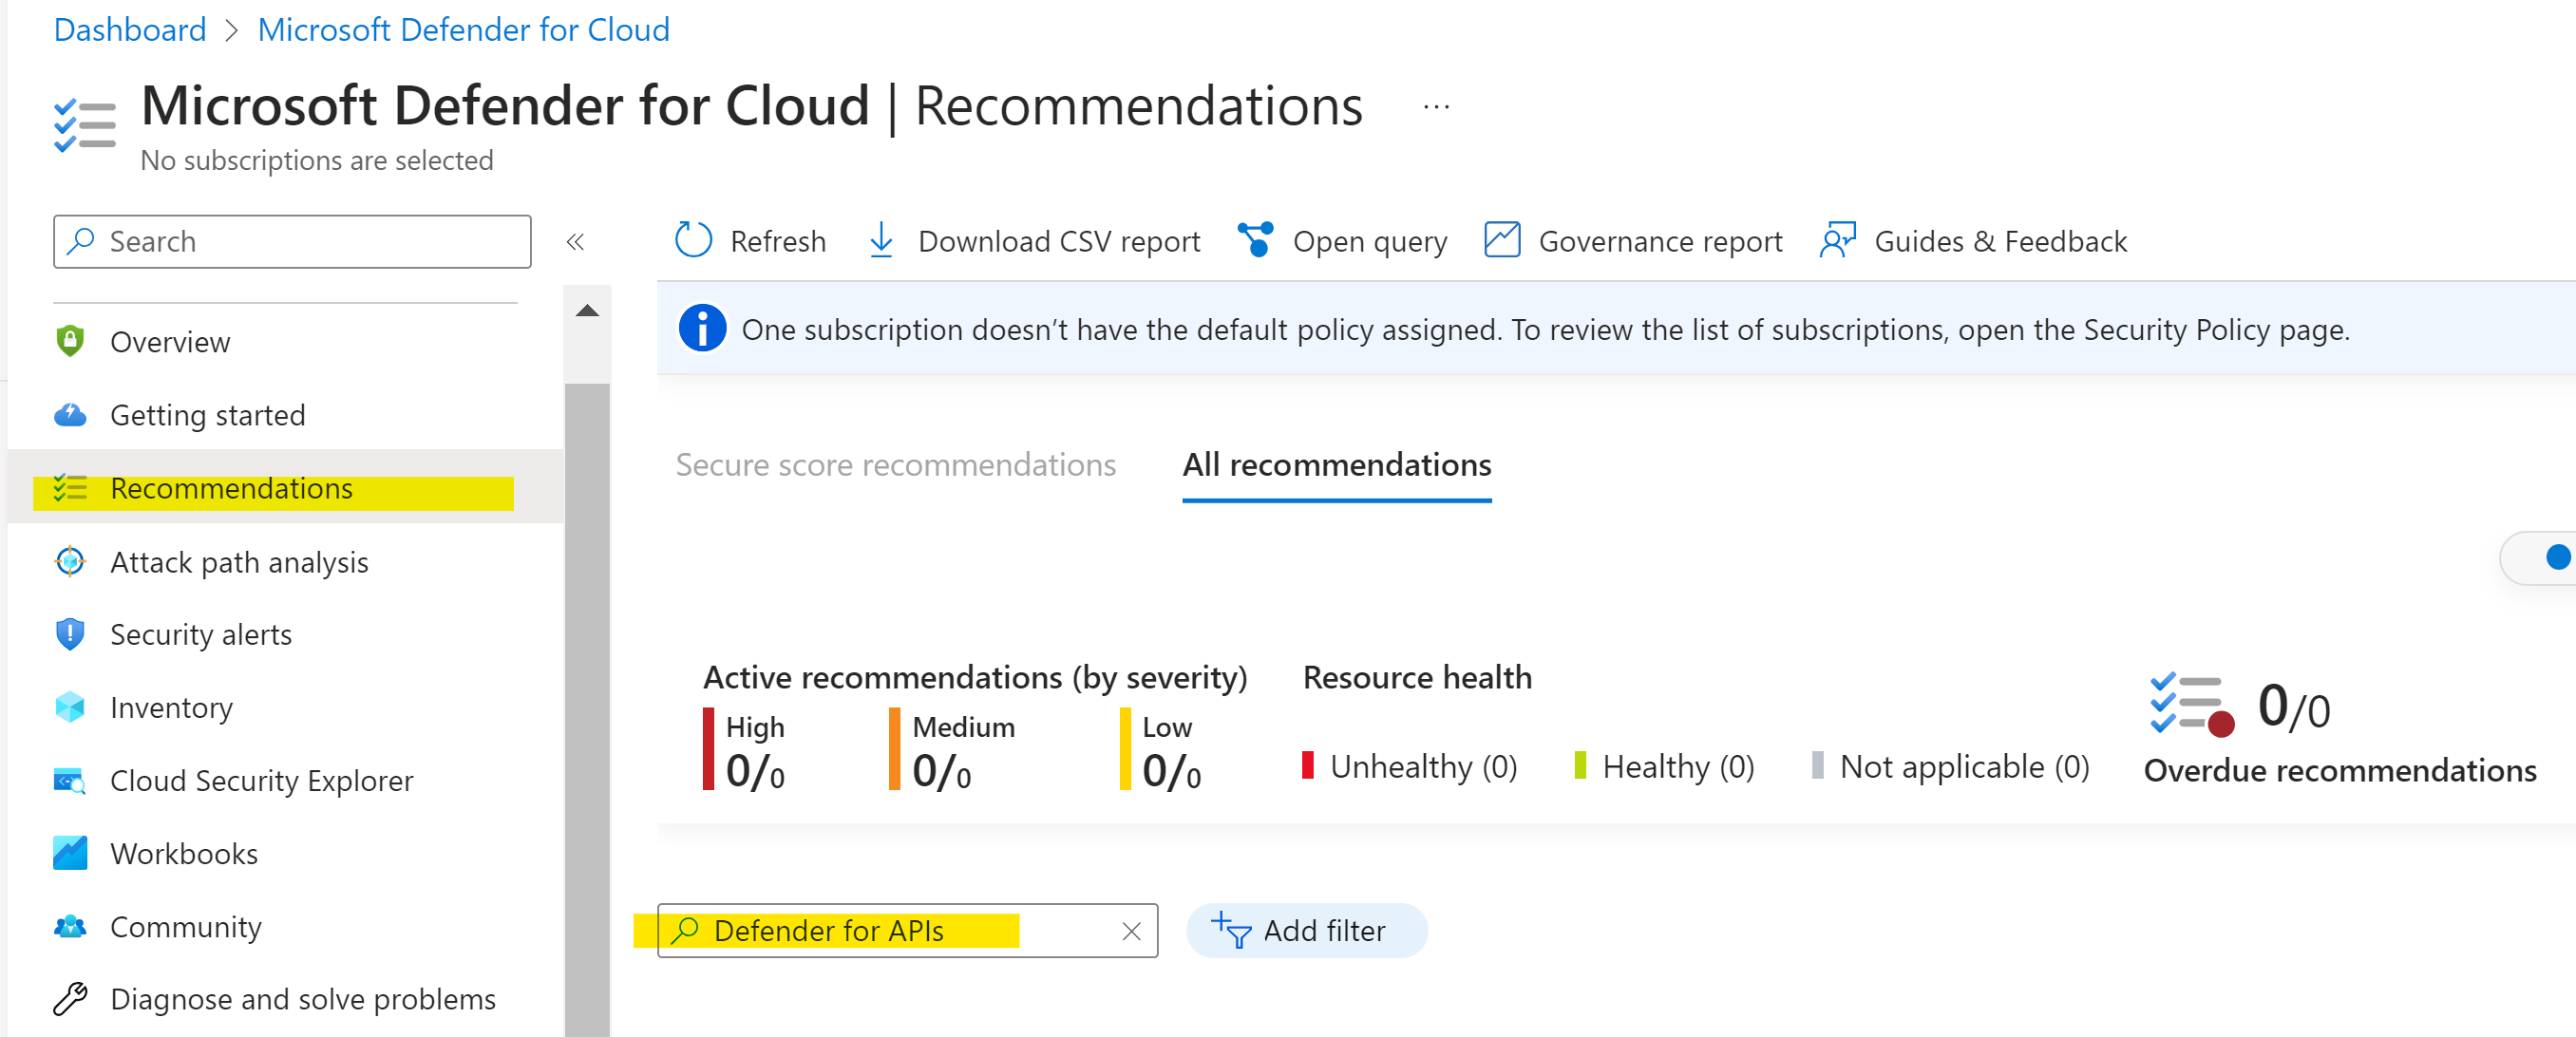Open the ellipsis more options menu
Screen dimensions: 2576x1037
[x=1436, y=107]
